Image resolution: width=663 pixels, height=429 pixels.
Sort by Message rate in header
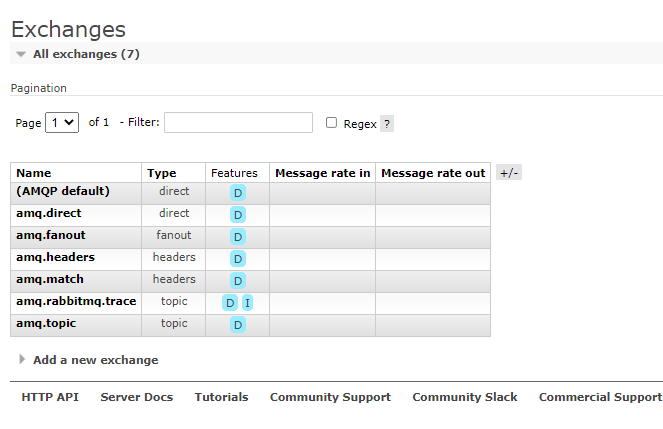(x=323, y=173)
